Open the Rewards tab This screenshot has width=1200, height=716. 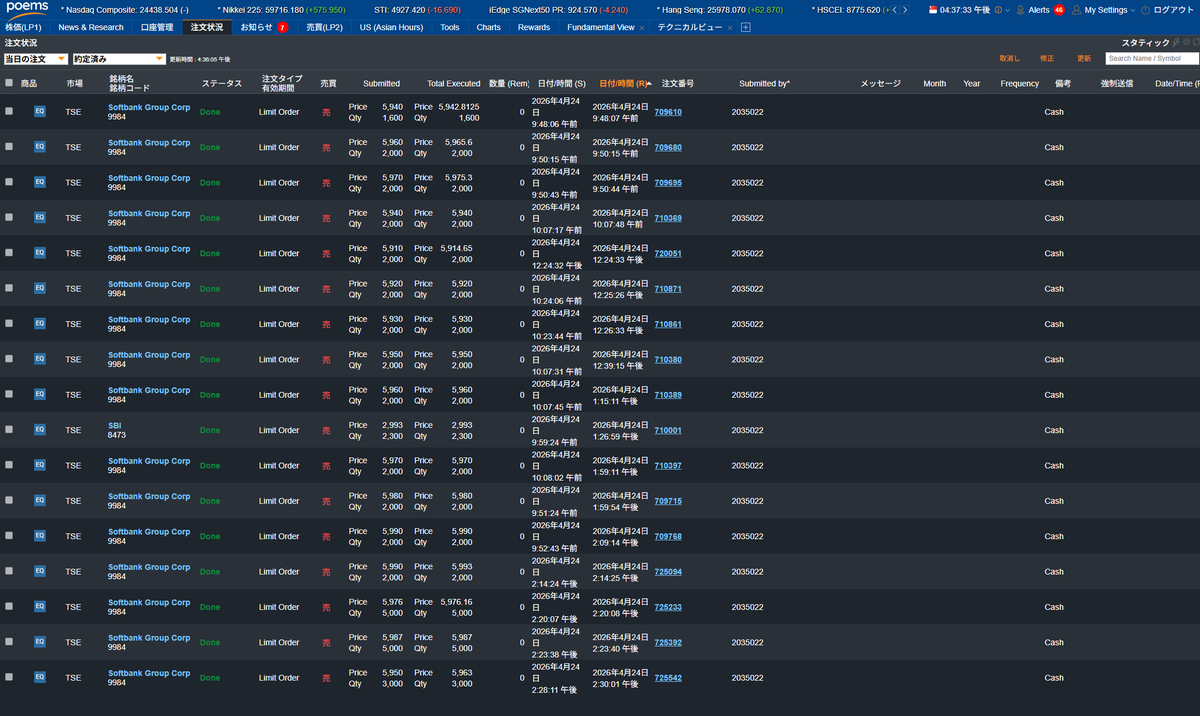534,27
